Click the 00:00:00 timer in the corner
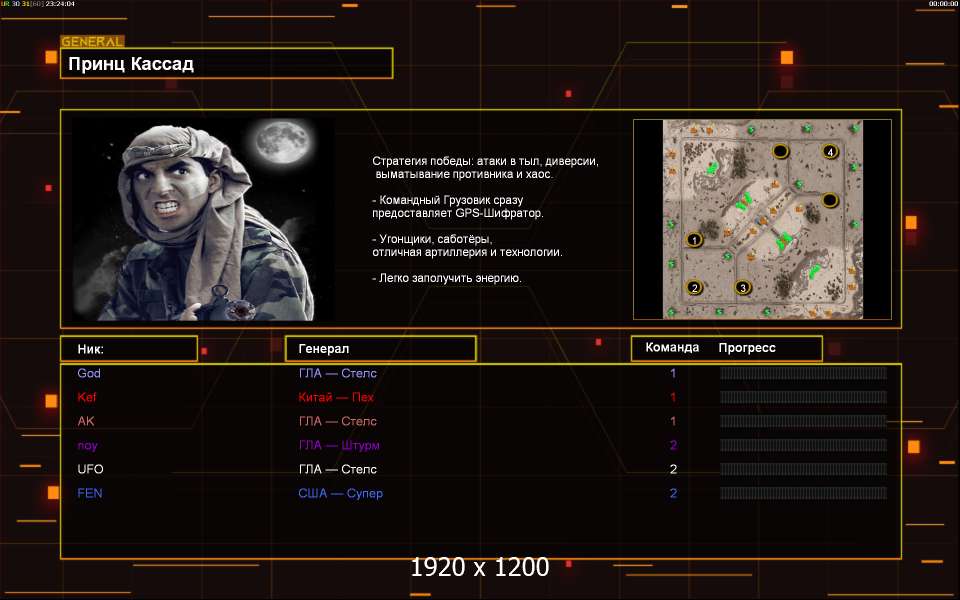The height and width of the screenshot is (600, 960). click(942, 4)
